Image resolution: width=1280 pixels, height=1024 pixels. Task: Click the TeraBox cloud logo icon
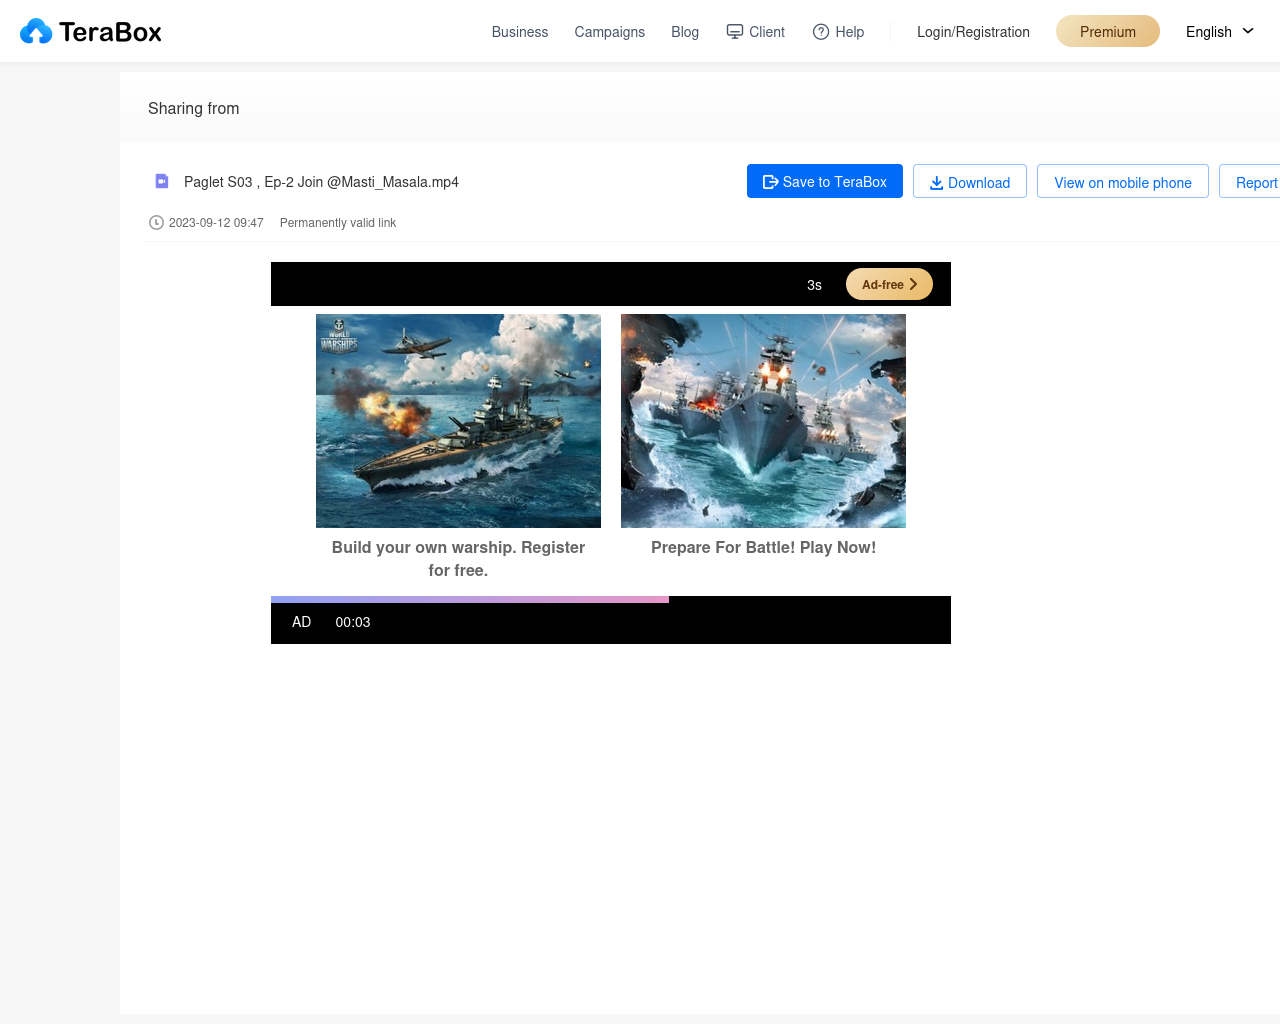(x=36, y=32)
